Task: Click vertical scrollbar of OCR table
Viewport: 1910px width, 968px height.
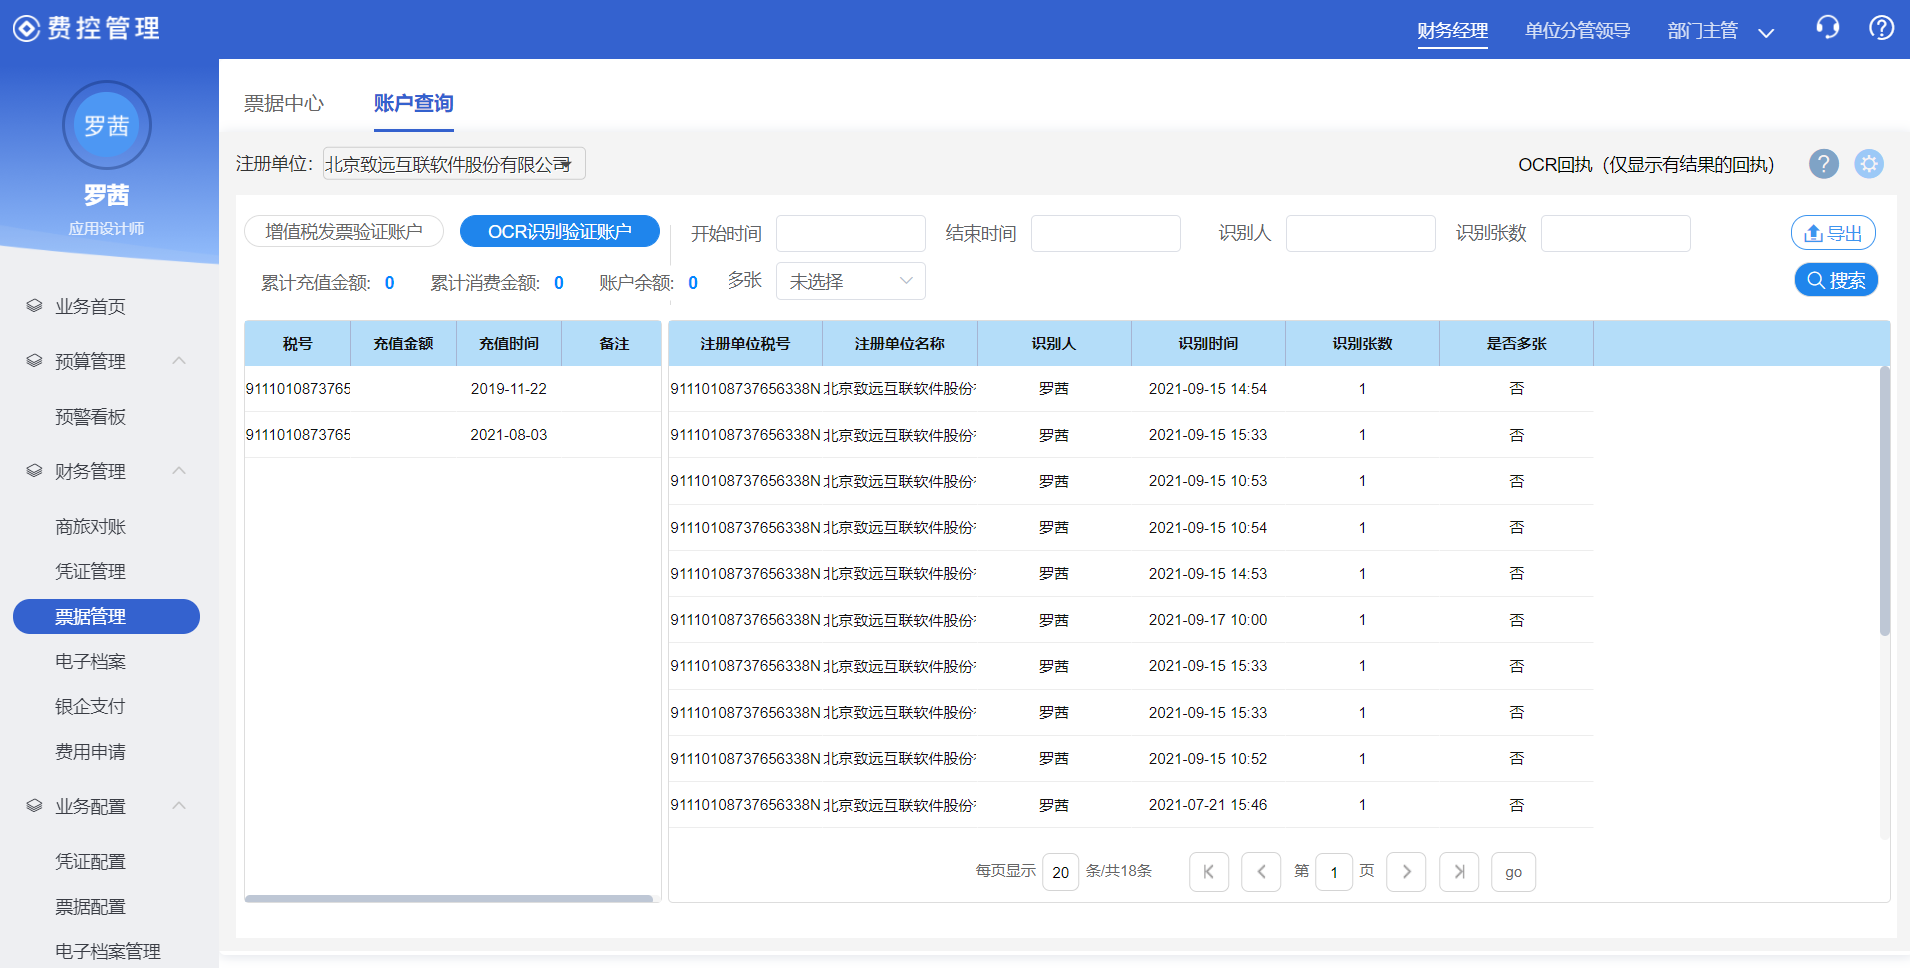Action: click(x=1885, y=501)
